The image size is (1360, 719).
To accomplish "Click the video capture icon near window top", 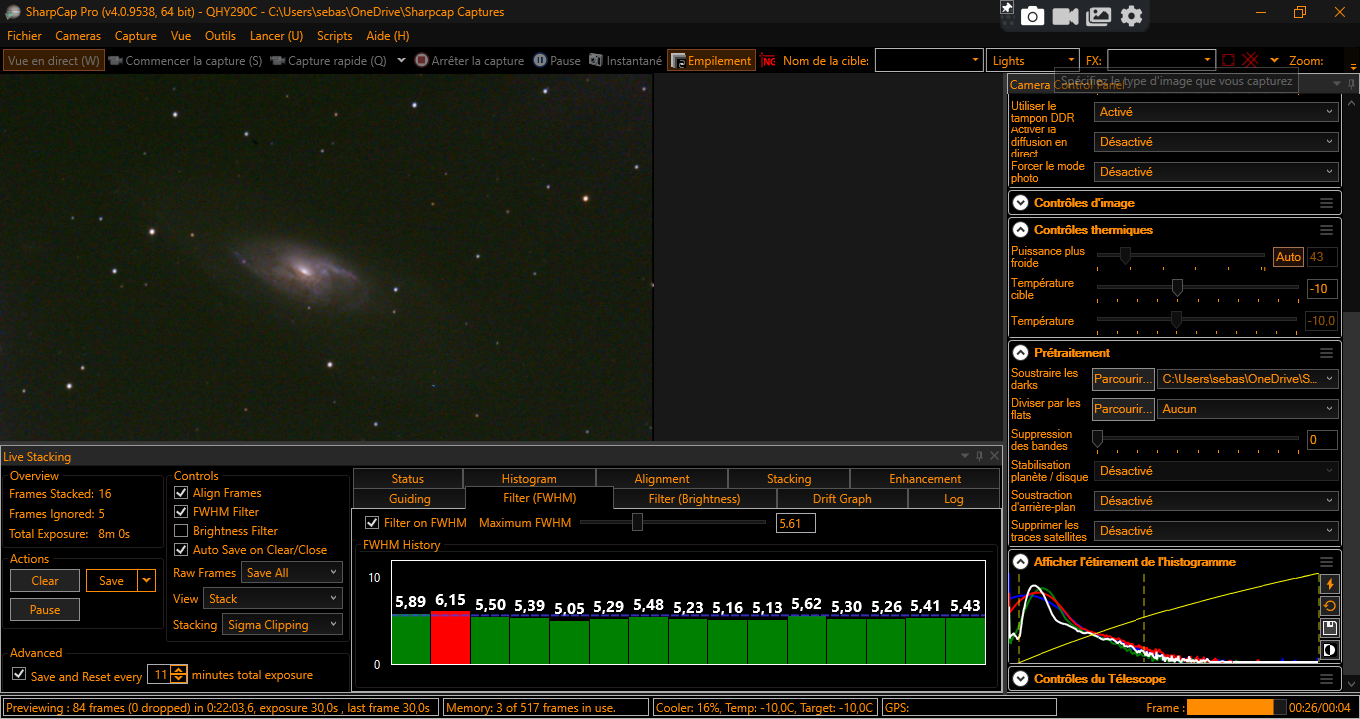I will click(x=1065, y=15).
